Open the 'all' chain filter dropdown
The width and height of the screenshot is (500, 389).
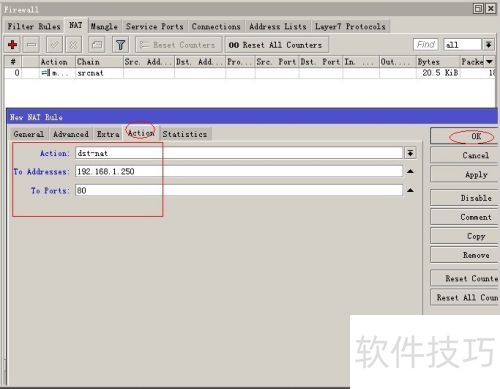coord(488,45)
